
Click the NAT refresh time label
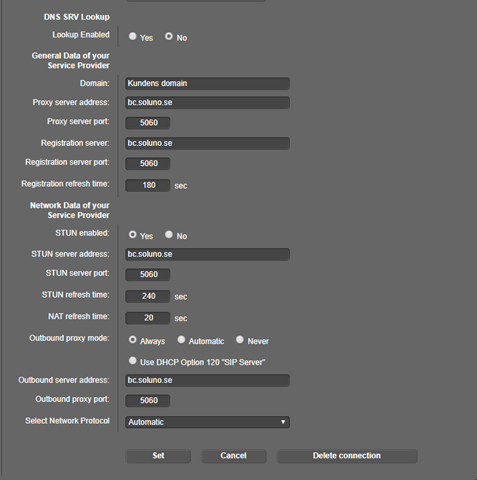(x=79, y=316)
